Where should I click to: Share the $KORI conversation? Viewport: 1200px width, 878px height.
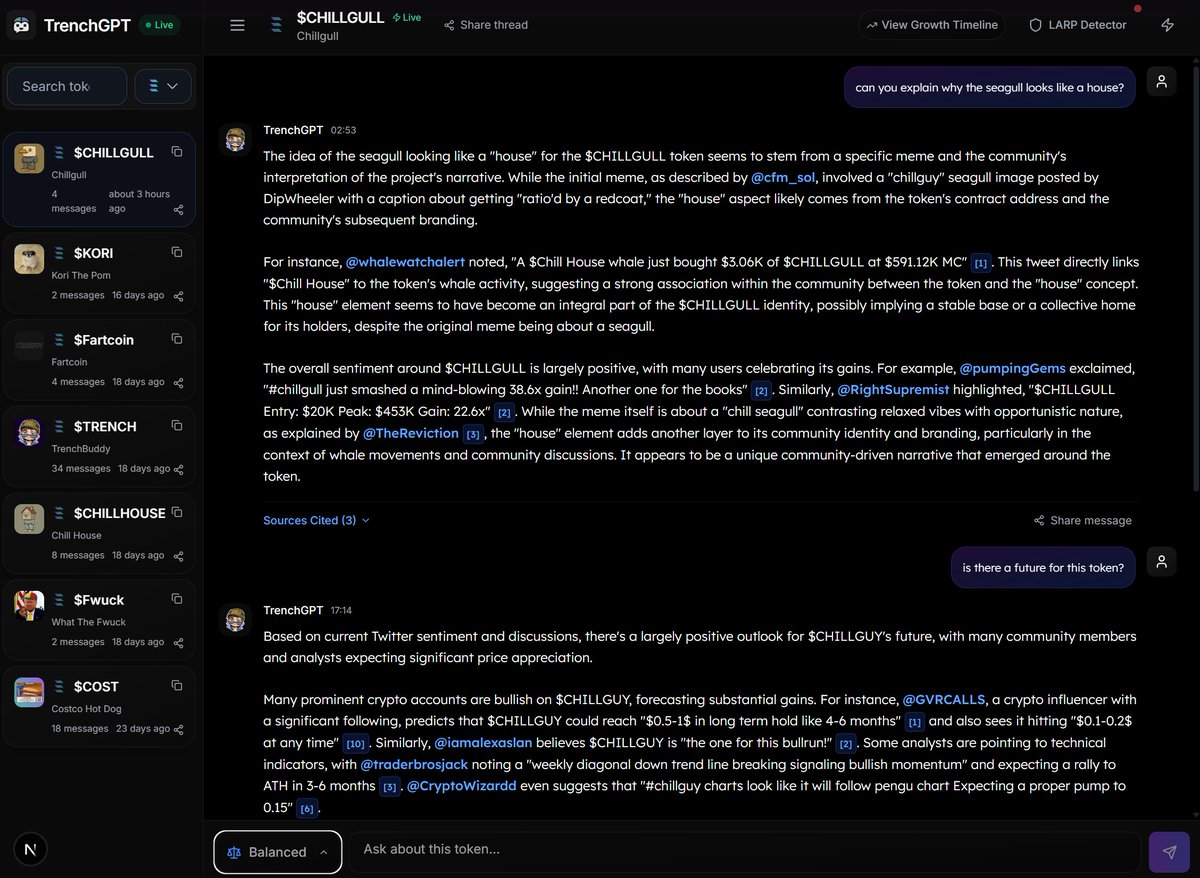click(x=178, y=296)
